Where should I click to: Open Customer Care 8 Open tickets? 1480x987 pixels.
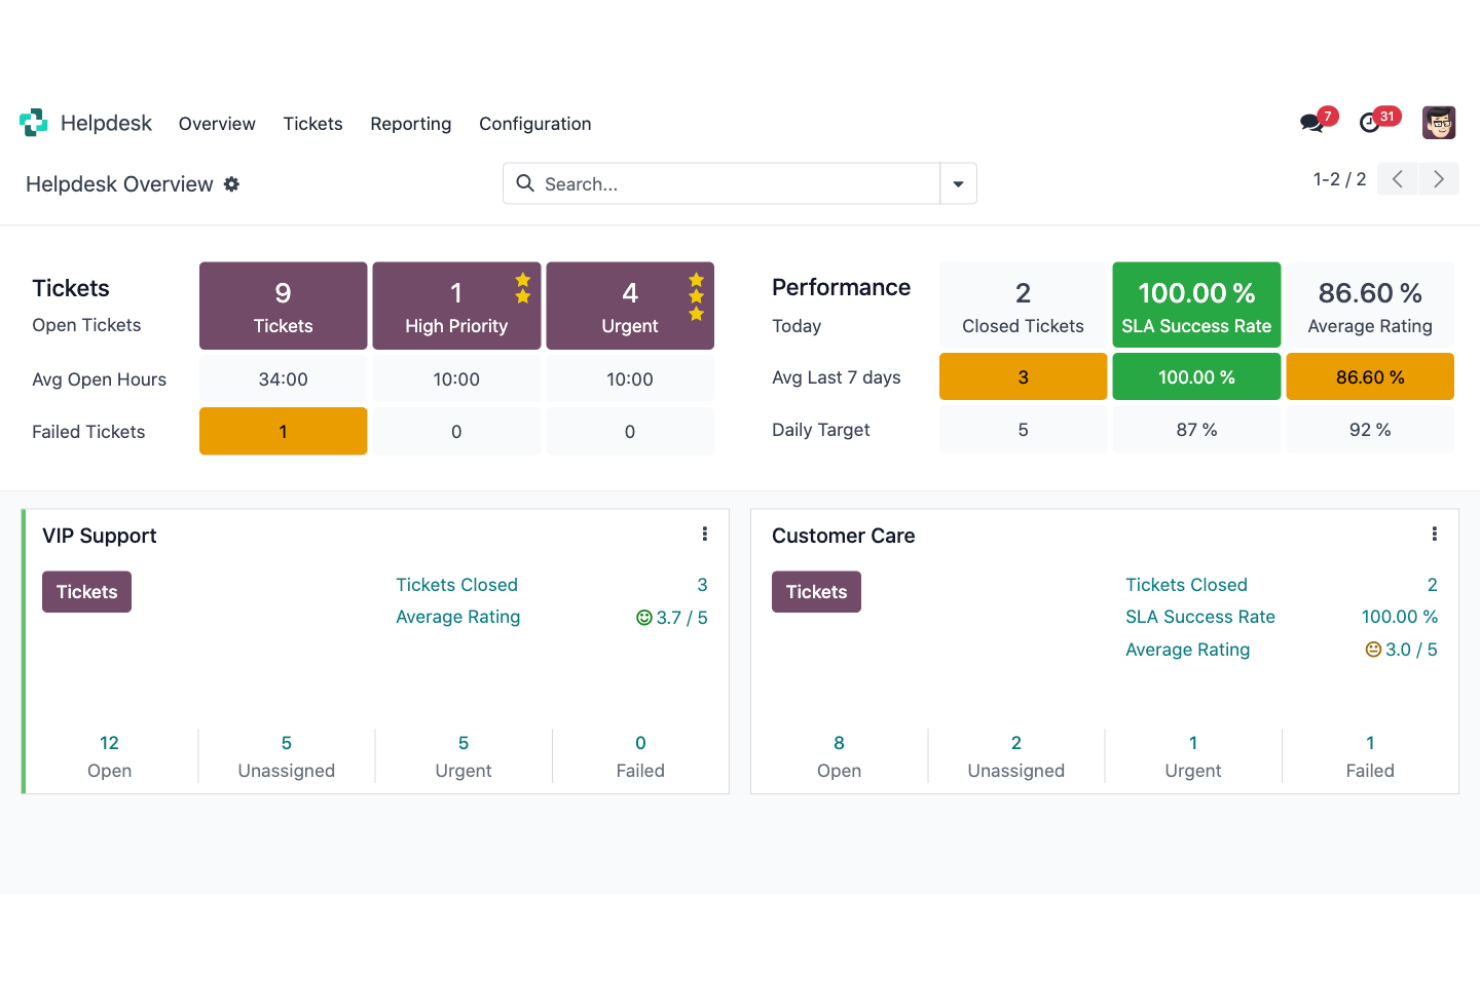(839, 757)
